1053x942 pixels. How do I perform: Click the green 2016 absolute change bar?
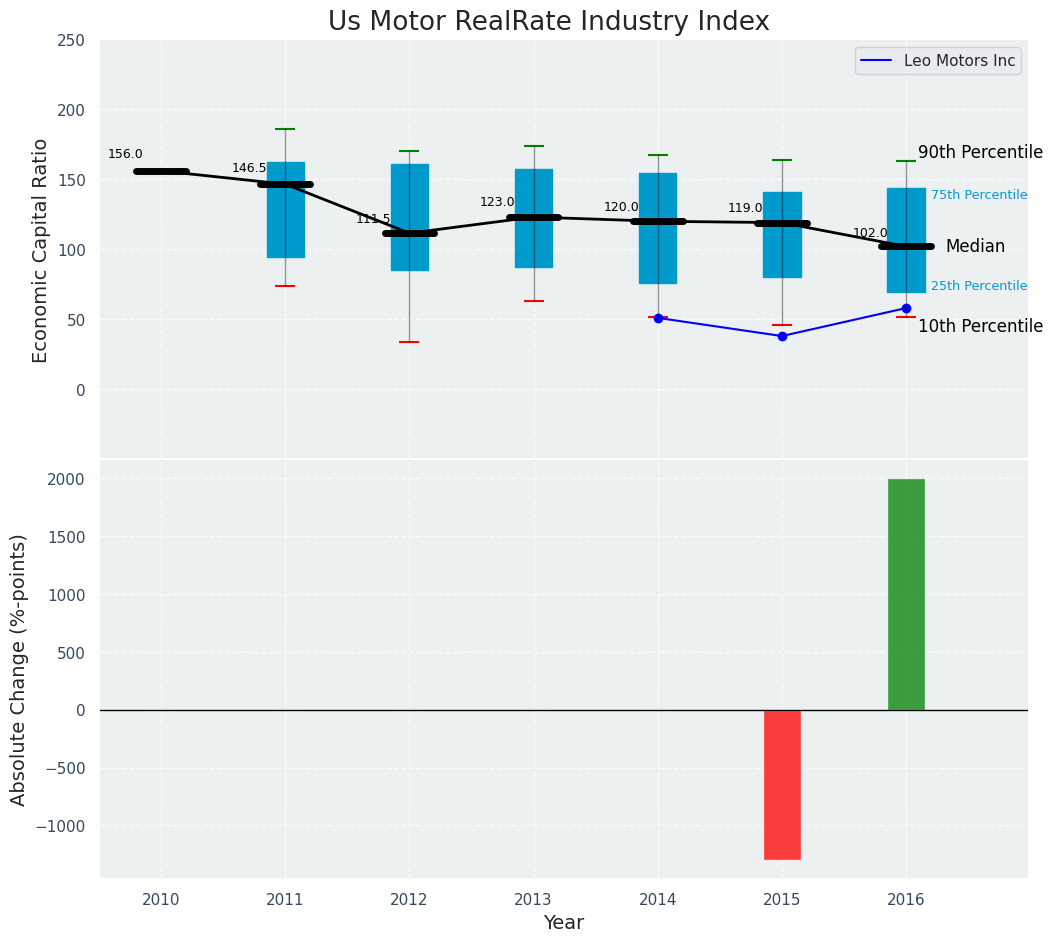point(906,594)
